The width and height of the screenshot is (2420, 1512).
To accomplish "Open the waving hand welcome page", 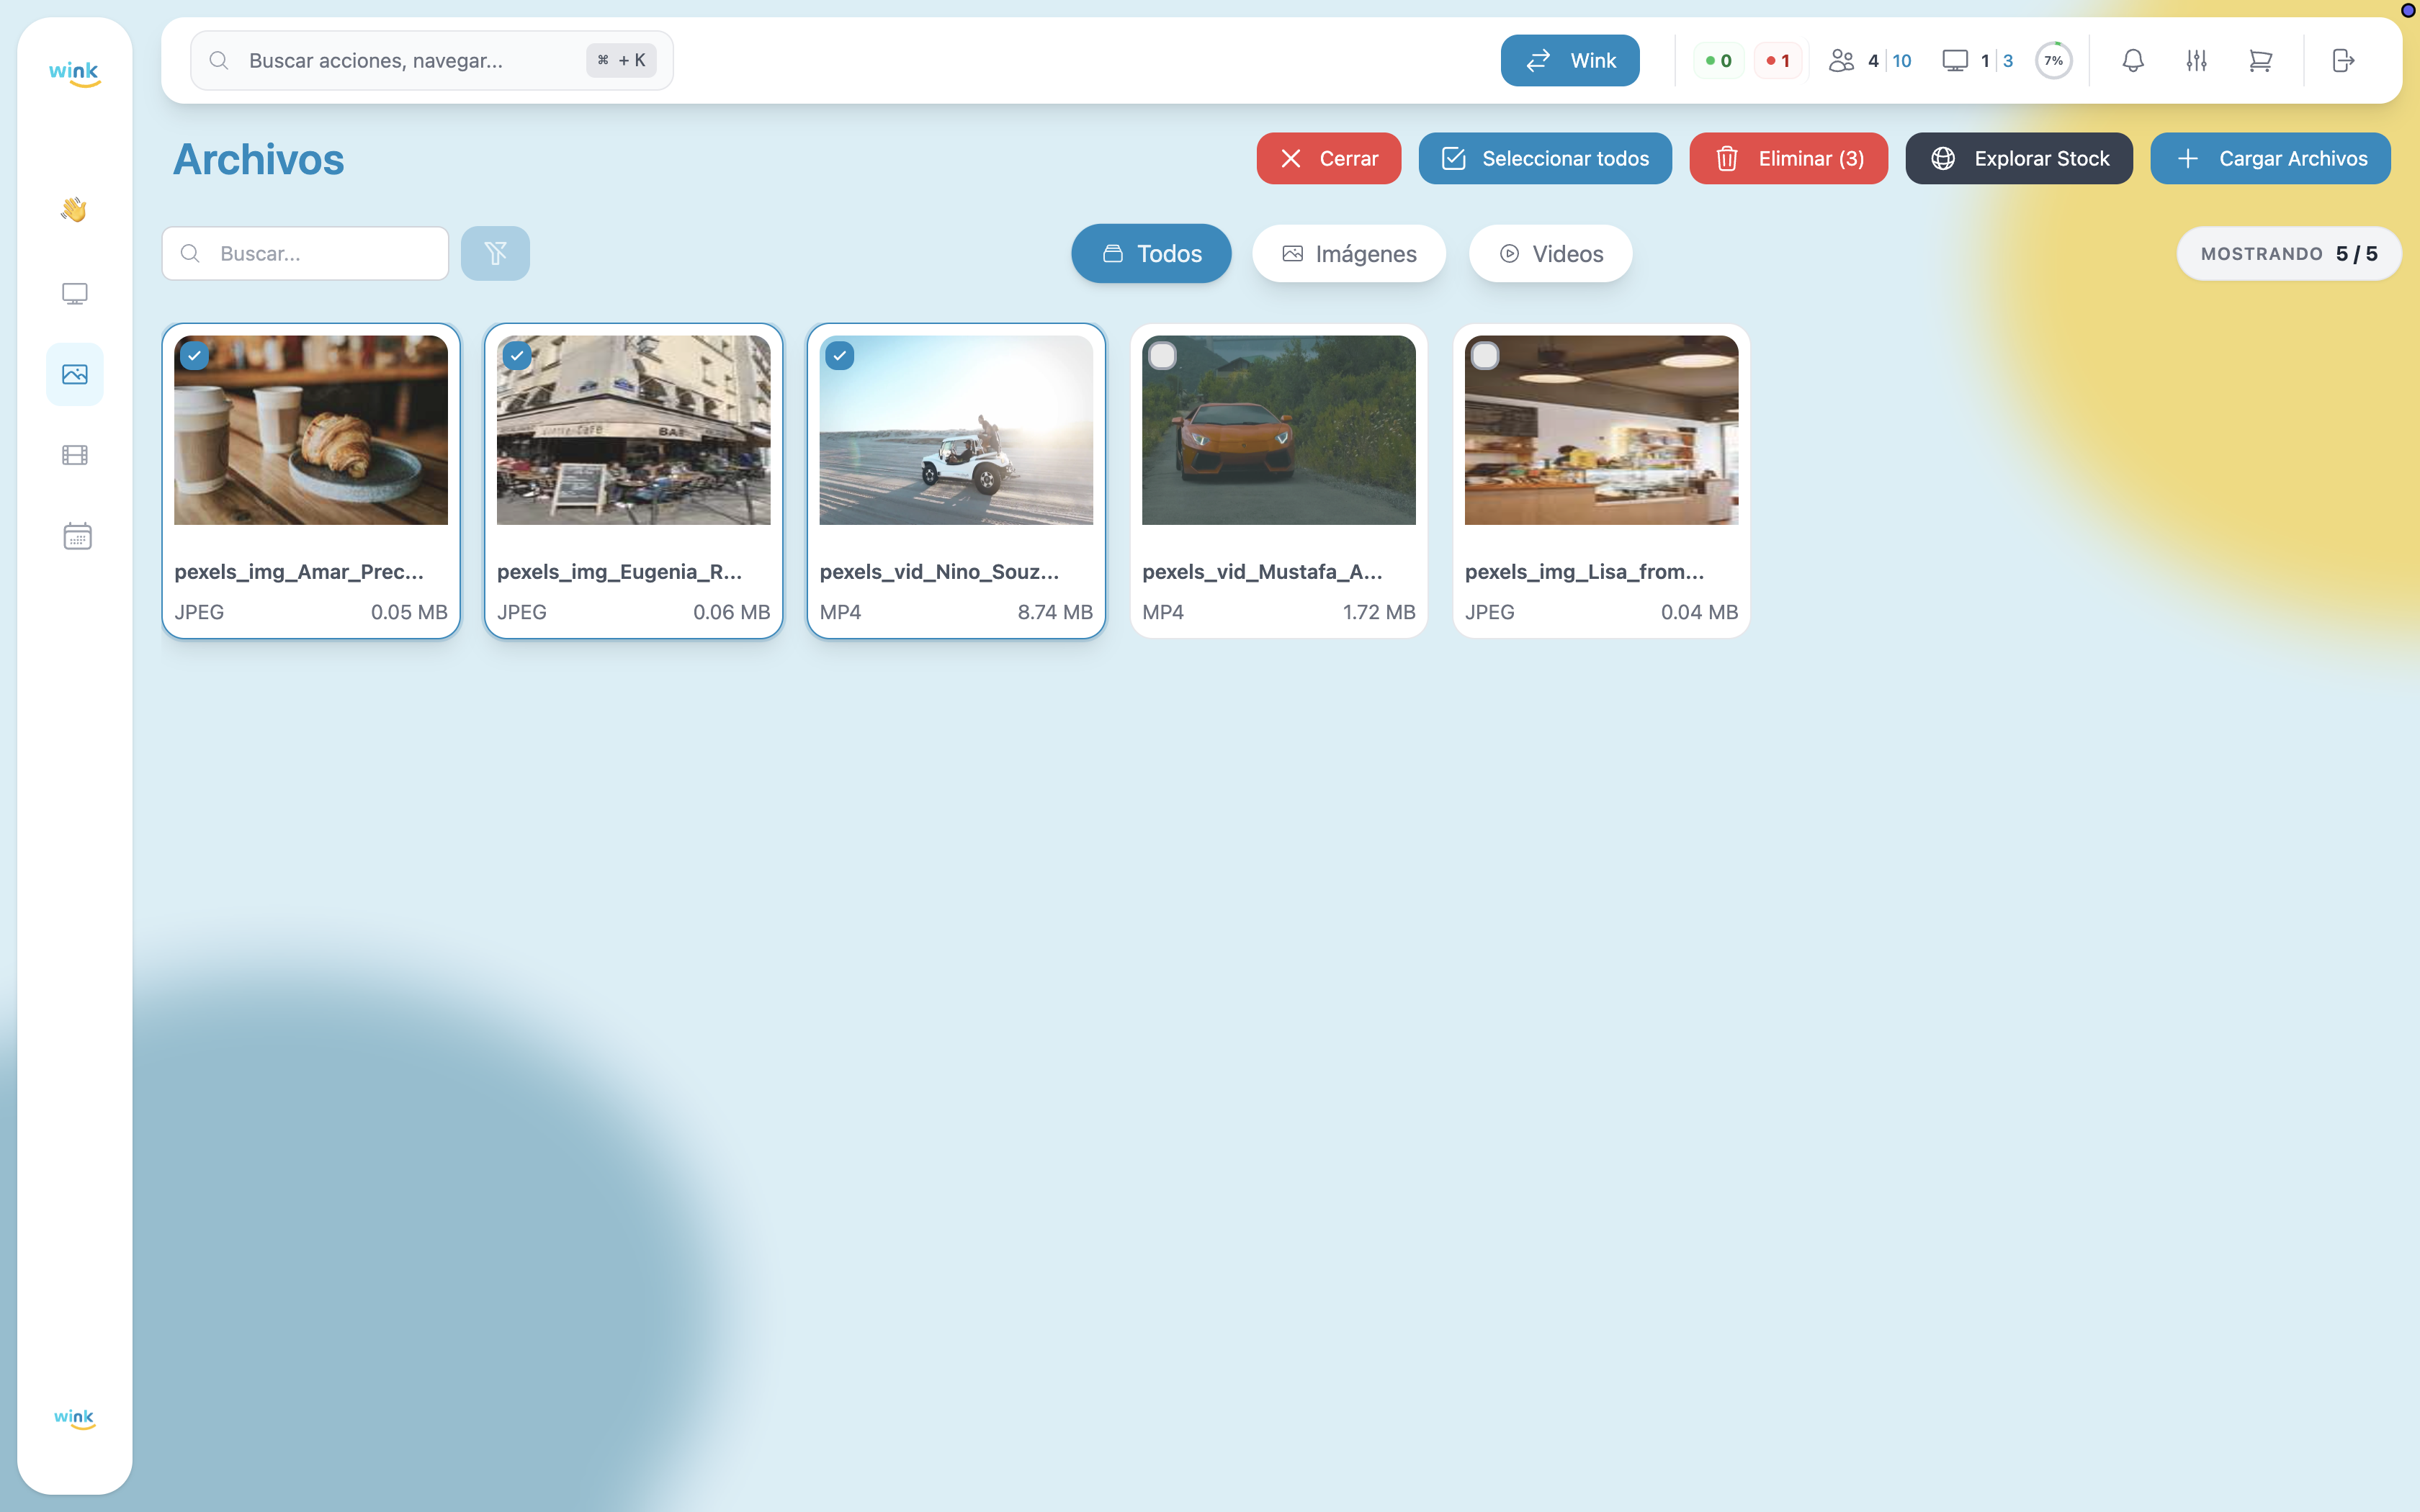I will click(x=74, y=210).
